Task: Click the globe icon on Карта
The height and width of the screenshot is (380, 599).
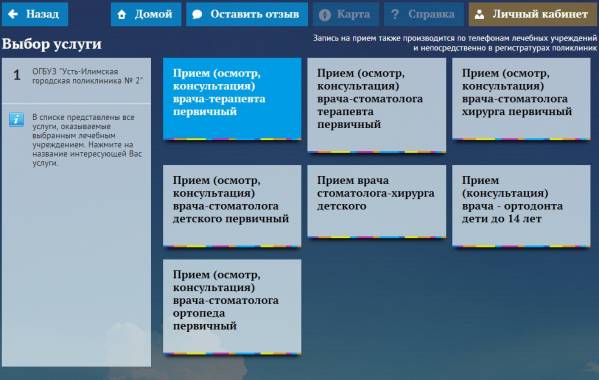Action: [x=325, y=15]
